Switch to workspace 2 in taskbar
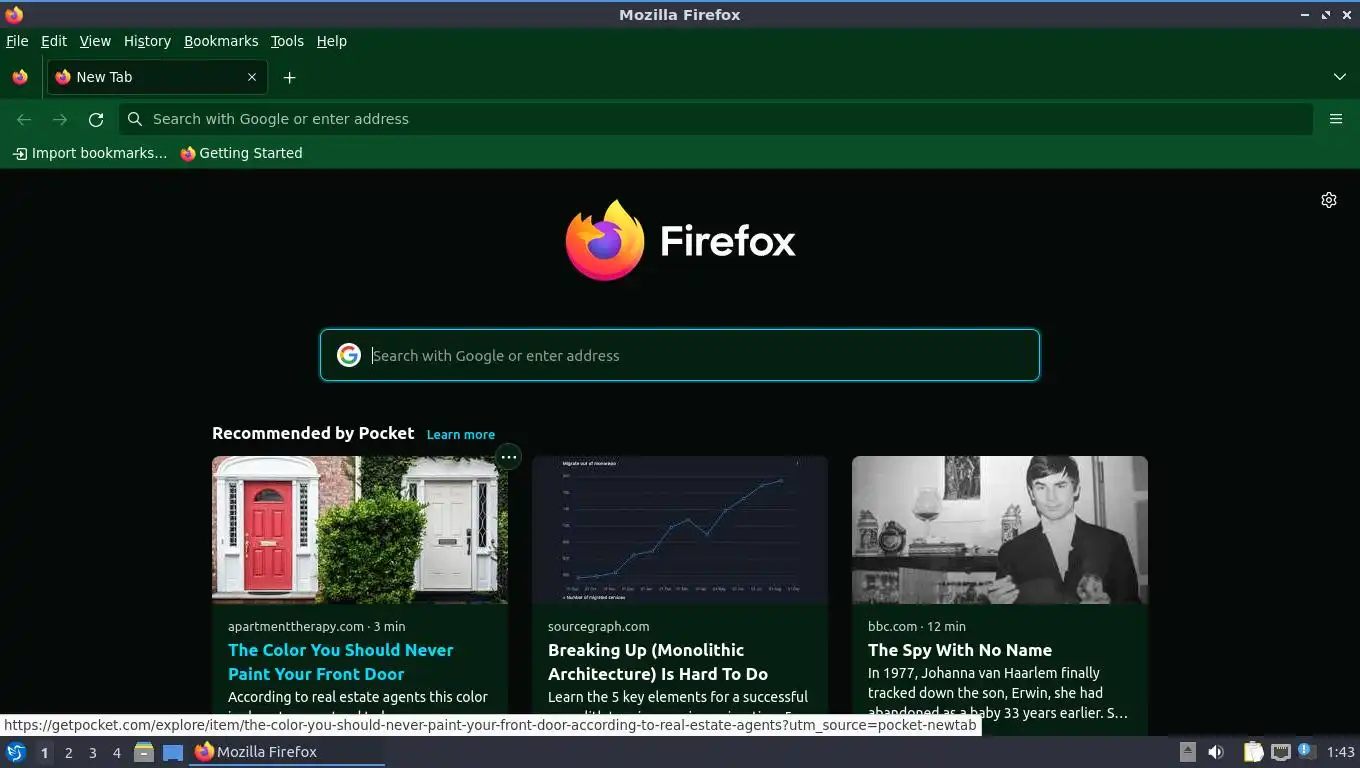Image resolution: width=1360 pixels, height=768 pixels. tap(68, 753)
